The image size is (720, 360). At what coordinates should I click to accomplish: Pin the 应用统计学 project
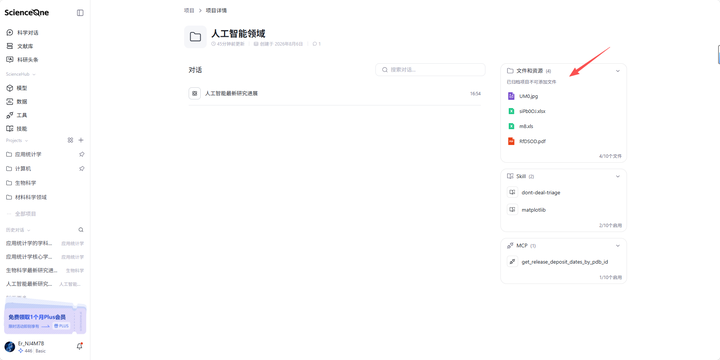pos(81,154)
